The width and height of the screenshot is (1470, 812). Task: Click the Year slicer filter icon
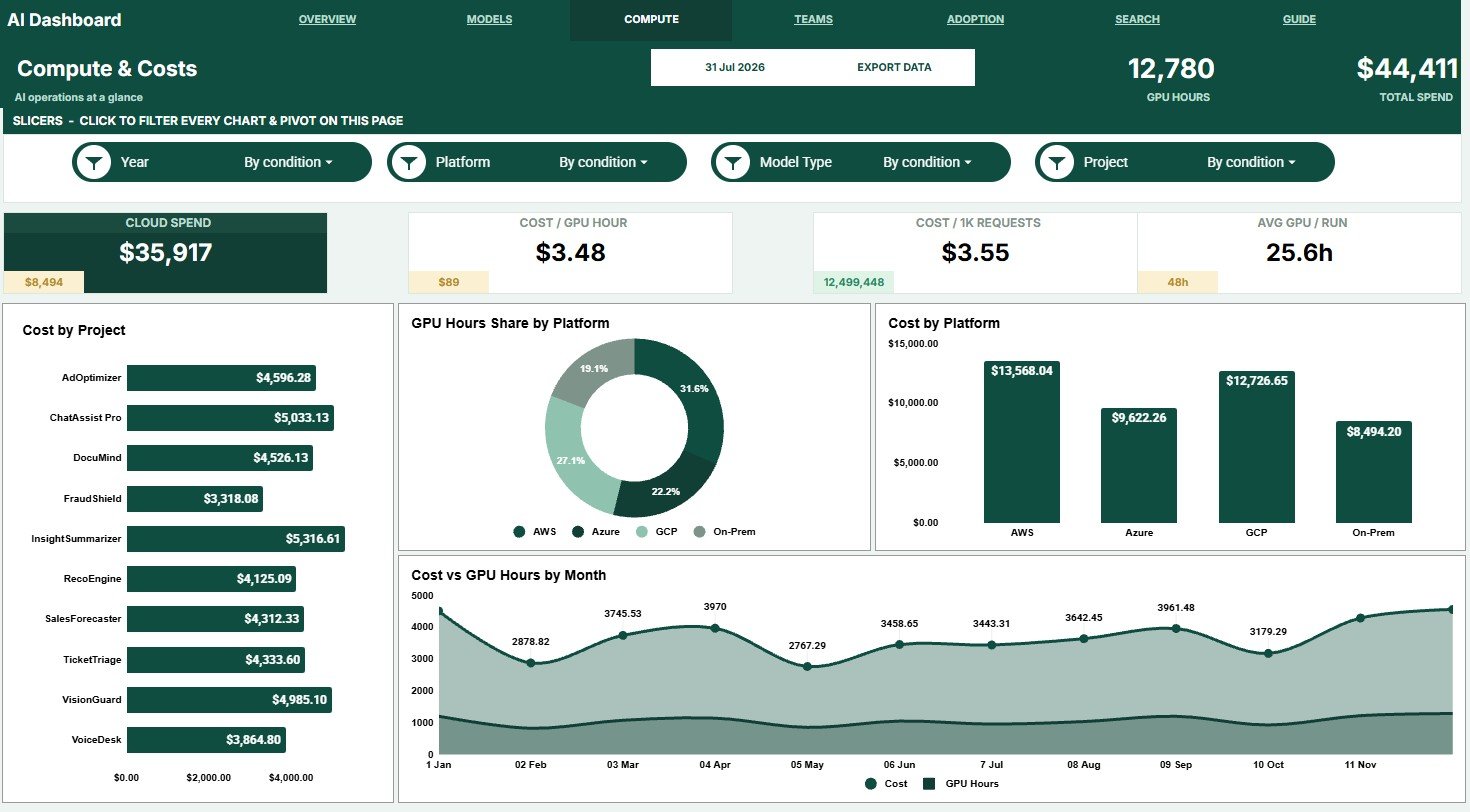pos(93,162)
